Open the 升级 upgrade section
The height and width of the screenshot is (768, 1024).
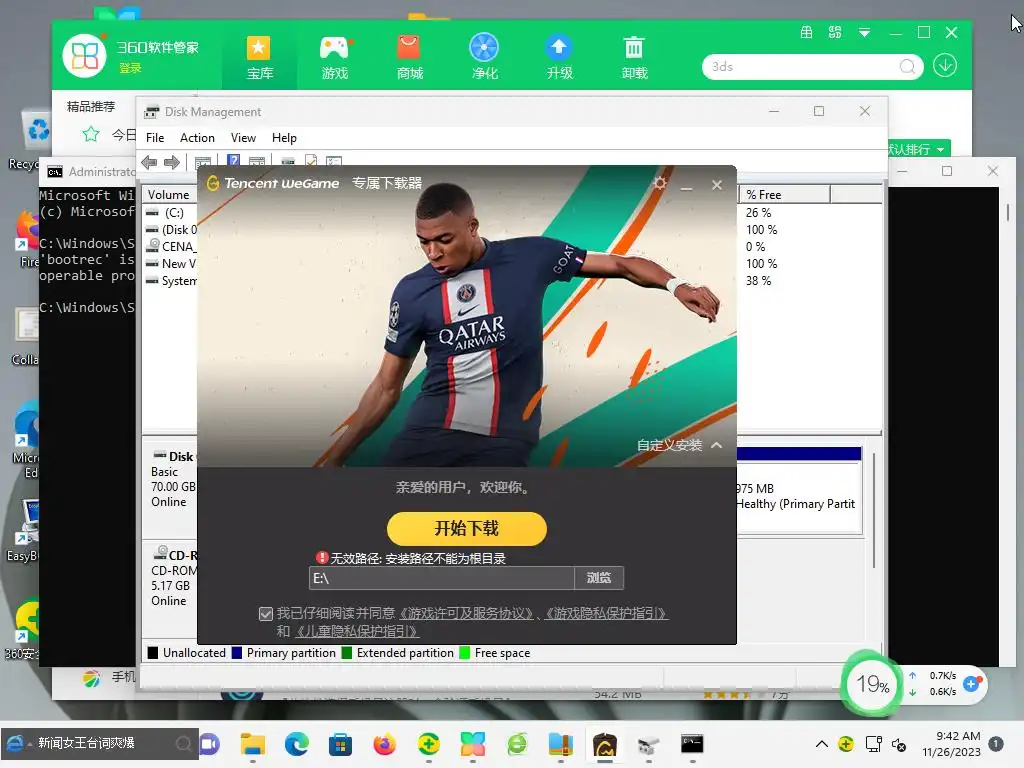[x=559, y=57]
